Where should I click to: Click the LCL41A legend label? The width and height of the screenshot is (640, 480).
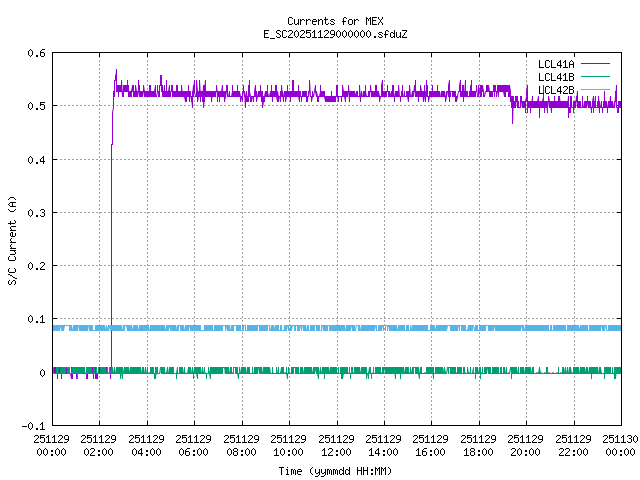click(x=556, y=63)
